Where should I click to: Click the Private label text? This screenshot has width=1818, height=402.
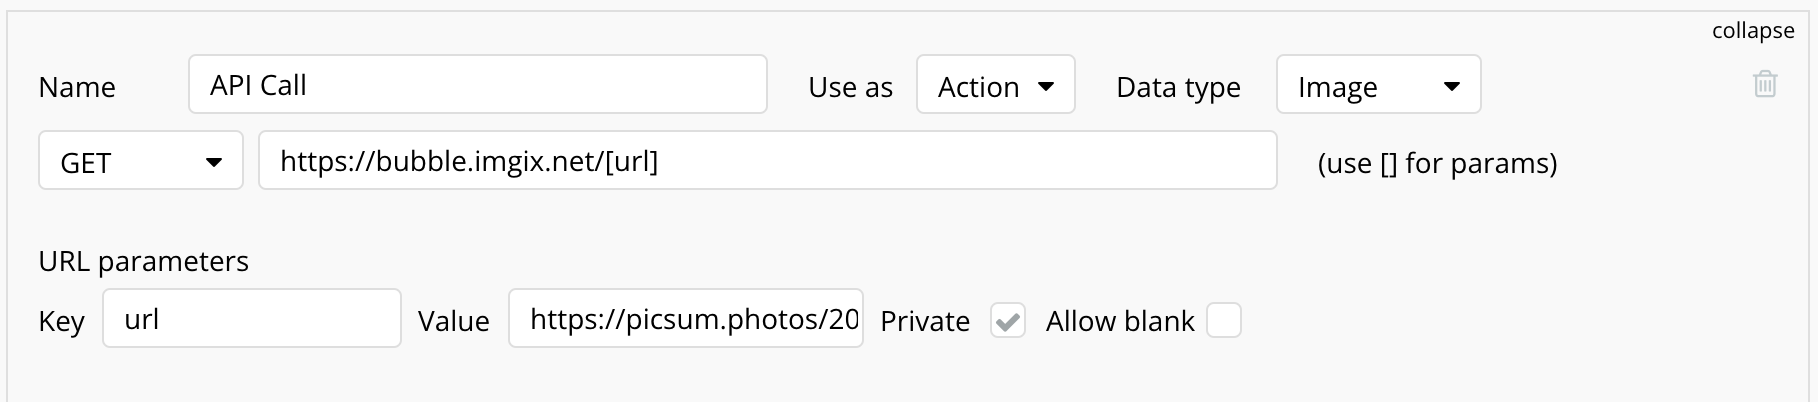click(924, 321)
